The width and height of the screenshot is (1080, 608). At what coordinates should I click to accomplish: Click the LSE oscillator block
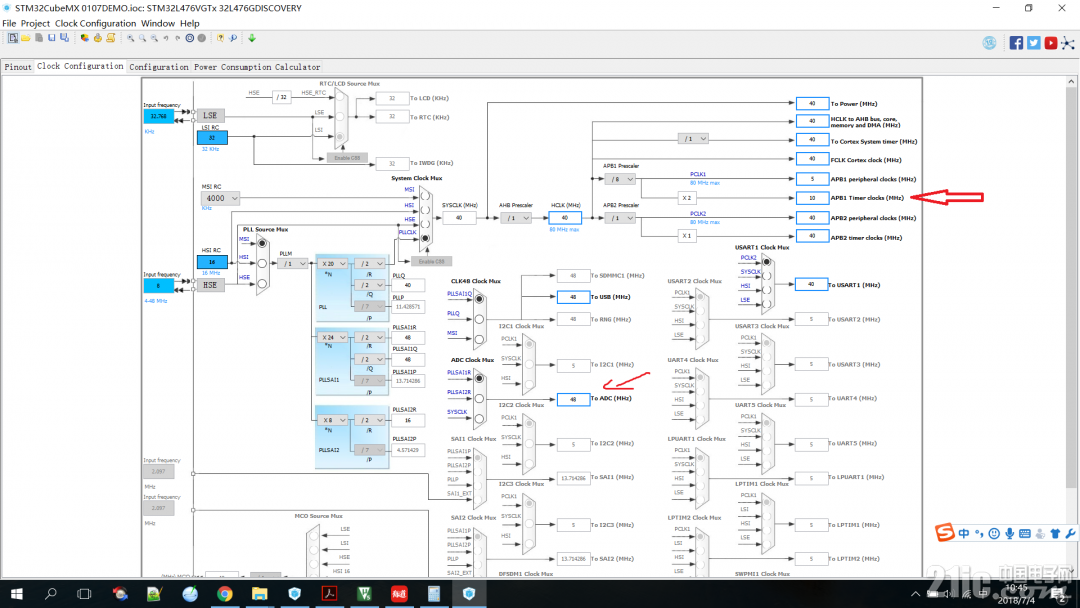click(210, 116)
